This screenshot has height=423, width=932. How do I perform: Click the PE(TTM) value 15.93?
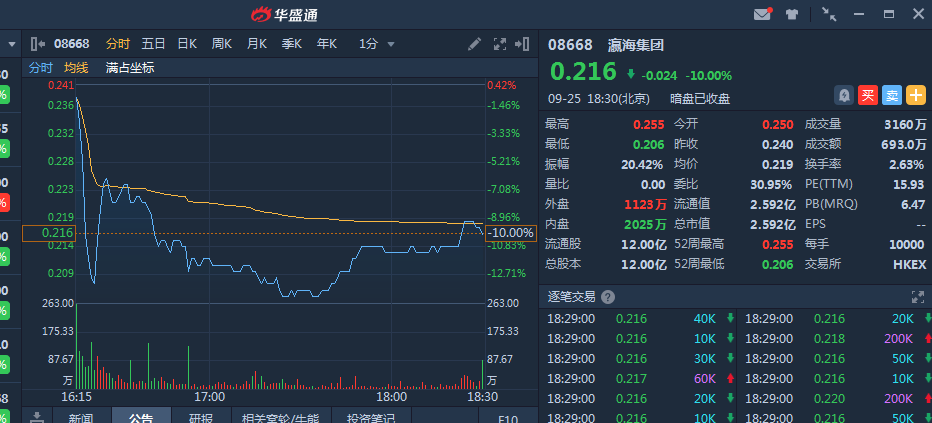(x=909, y=184)
